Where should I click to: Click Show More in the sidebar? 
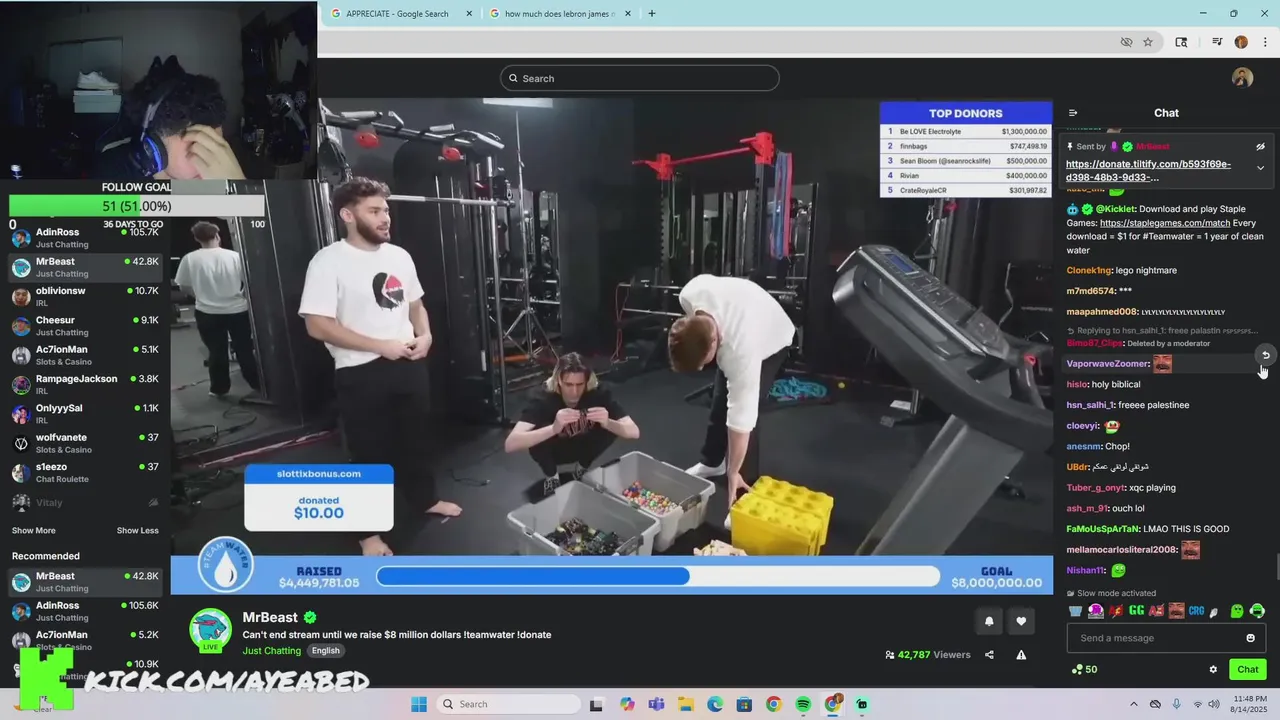point(34,530)
